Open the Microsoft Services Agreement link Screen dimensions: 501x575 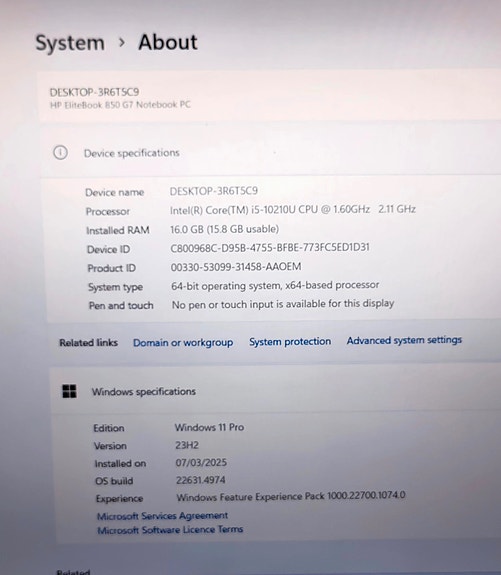point(162,516)
